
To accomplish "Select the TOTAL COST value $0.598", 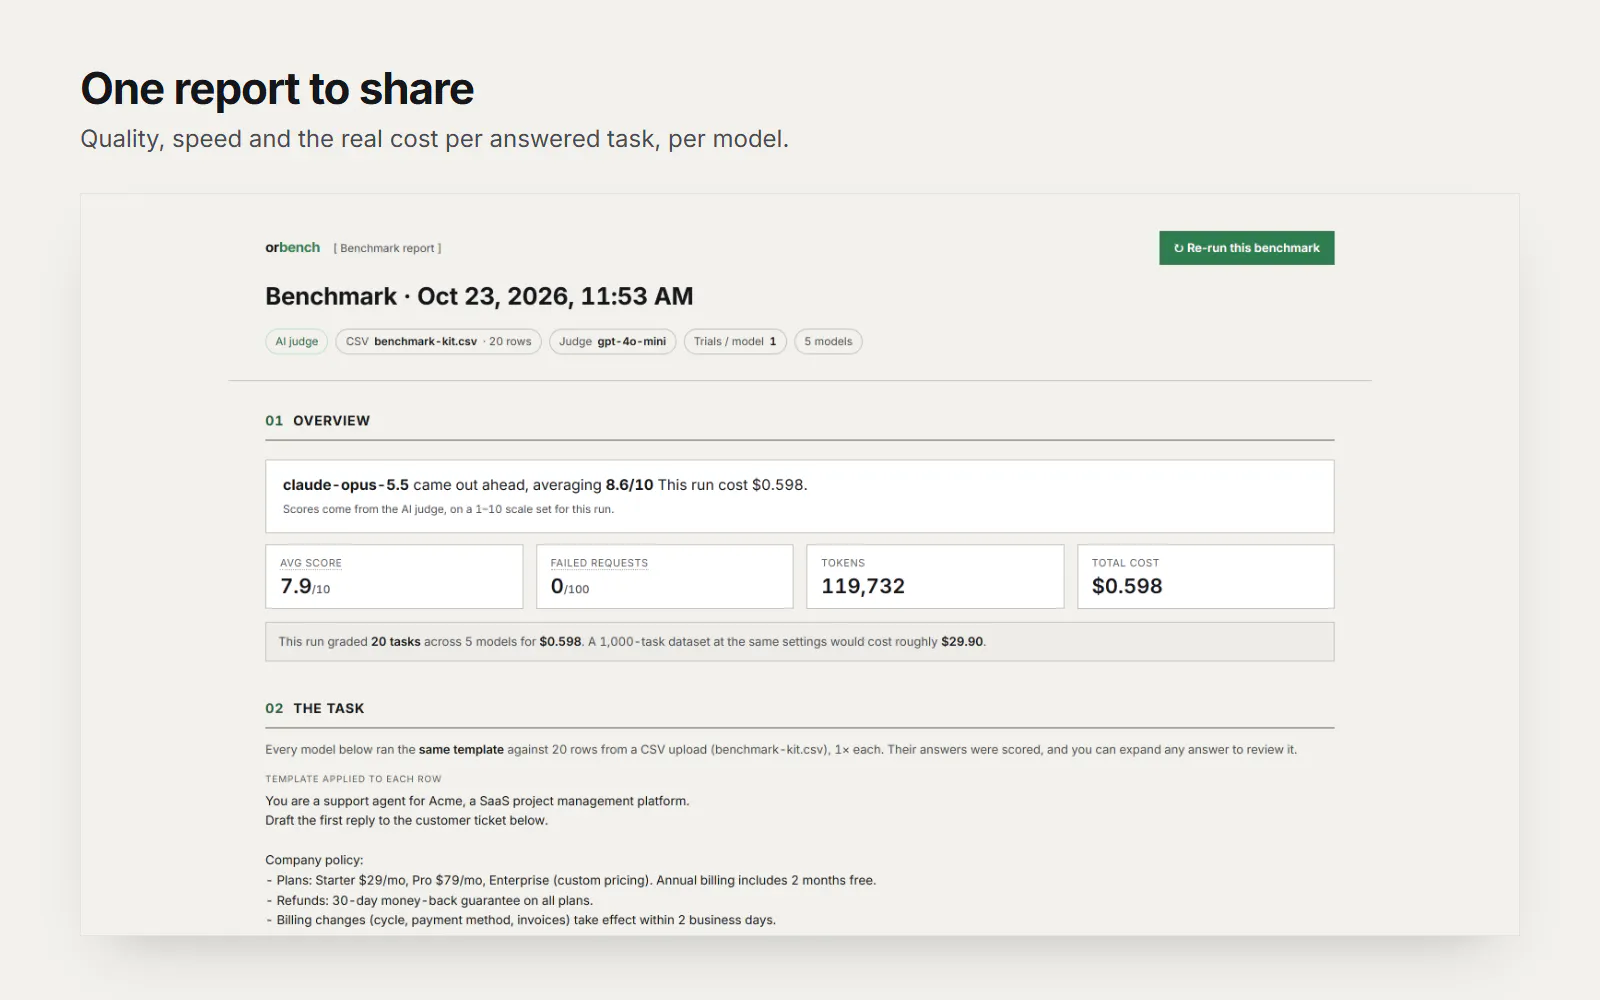I will pos(1127,586).
